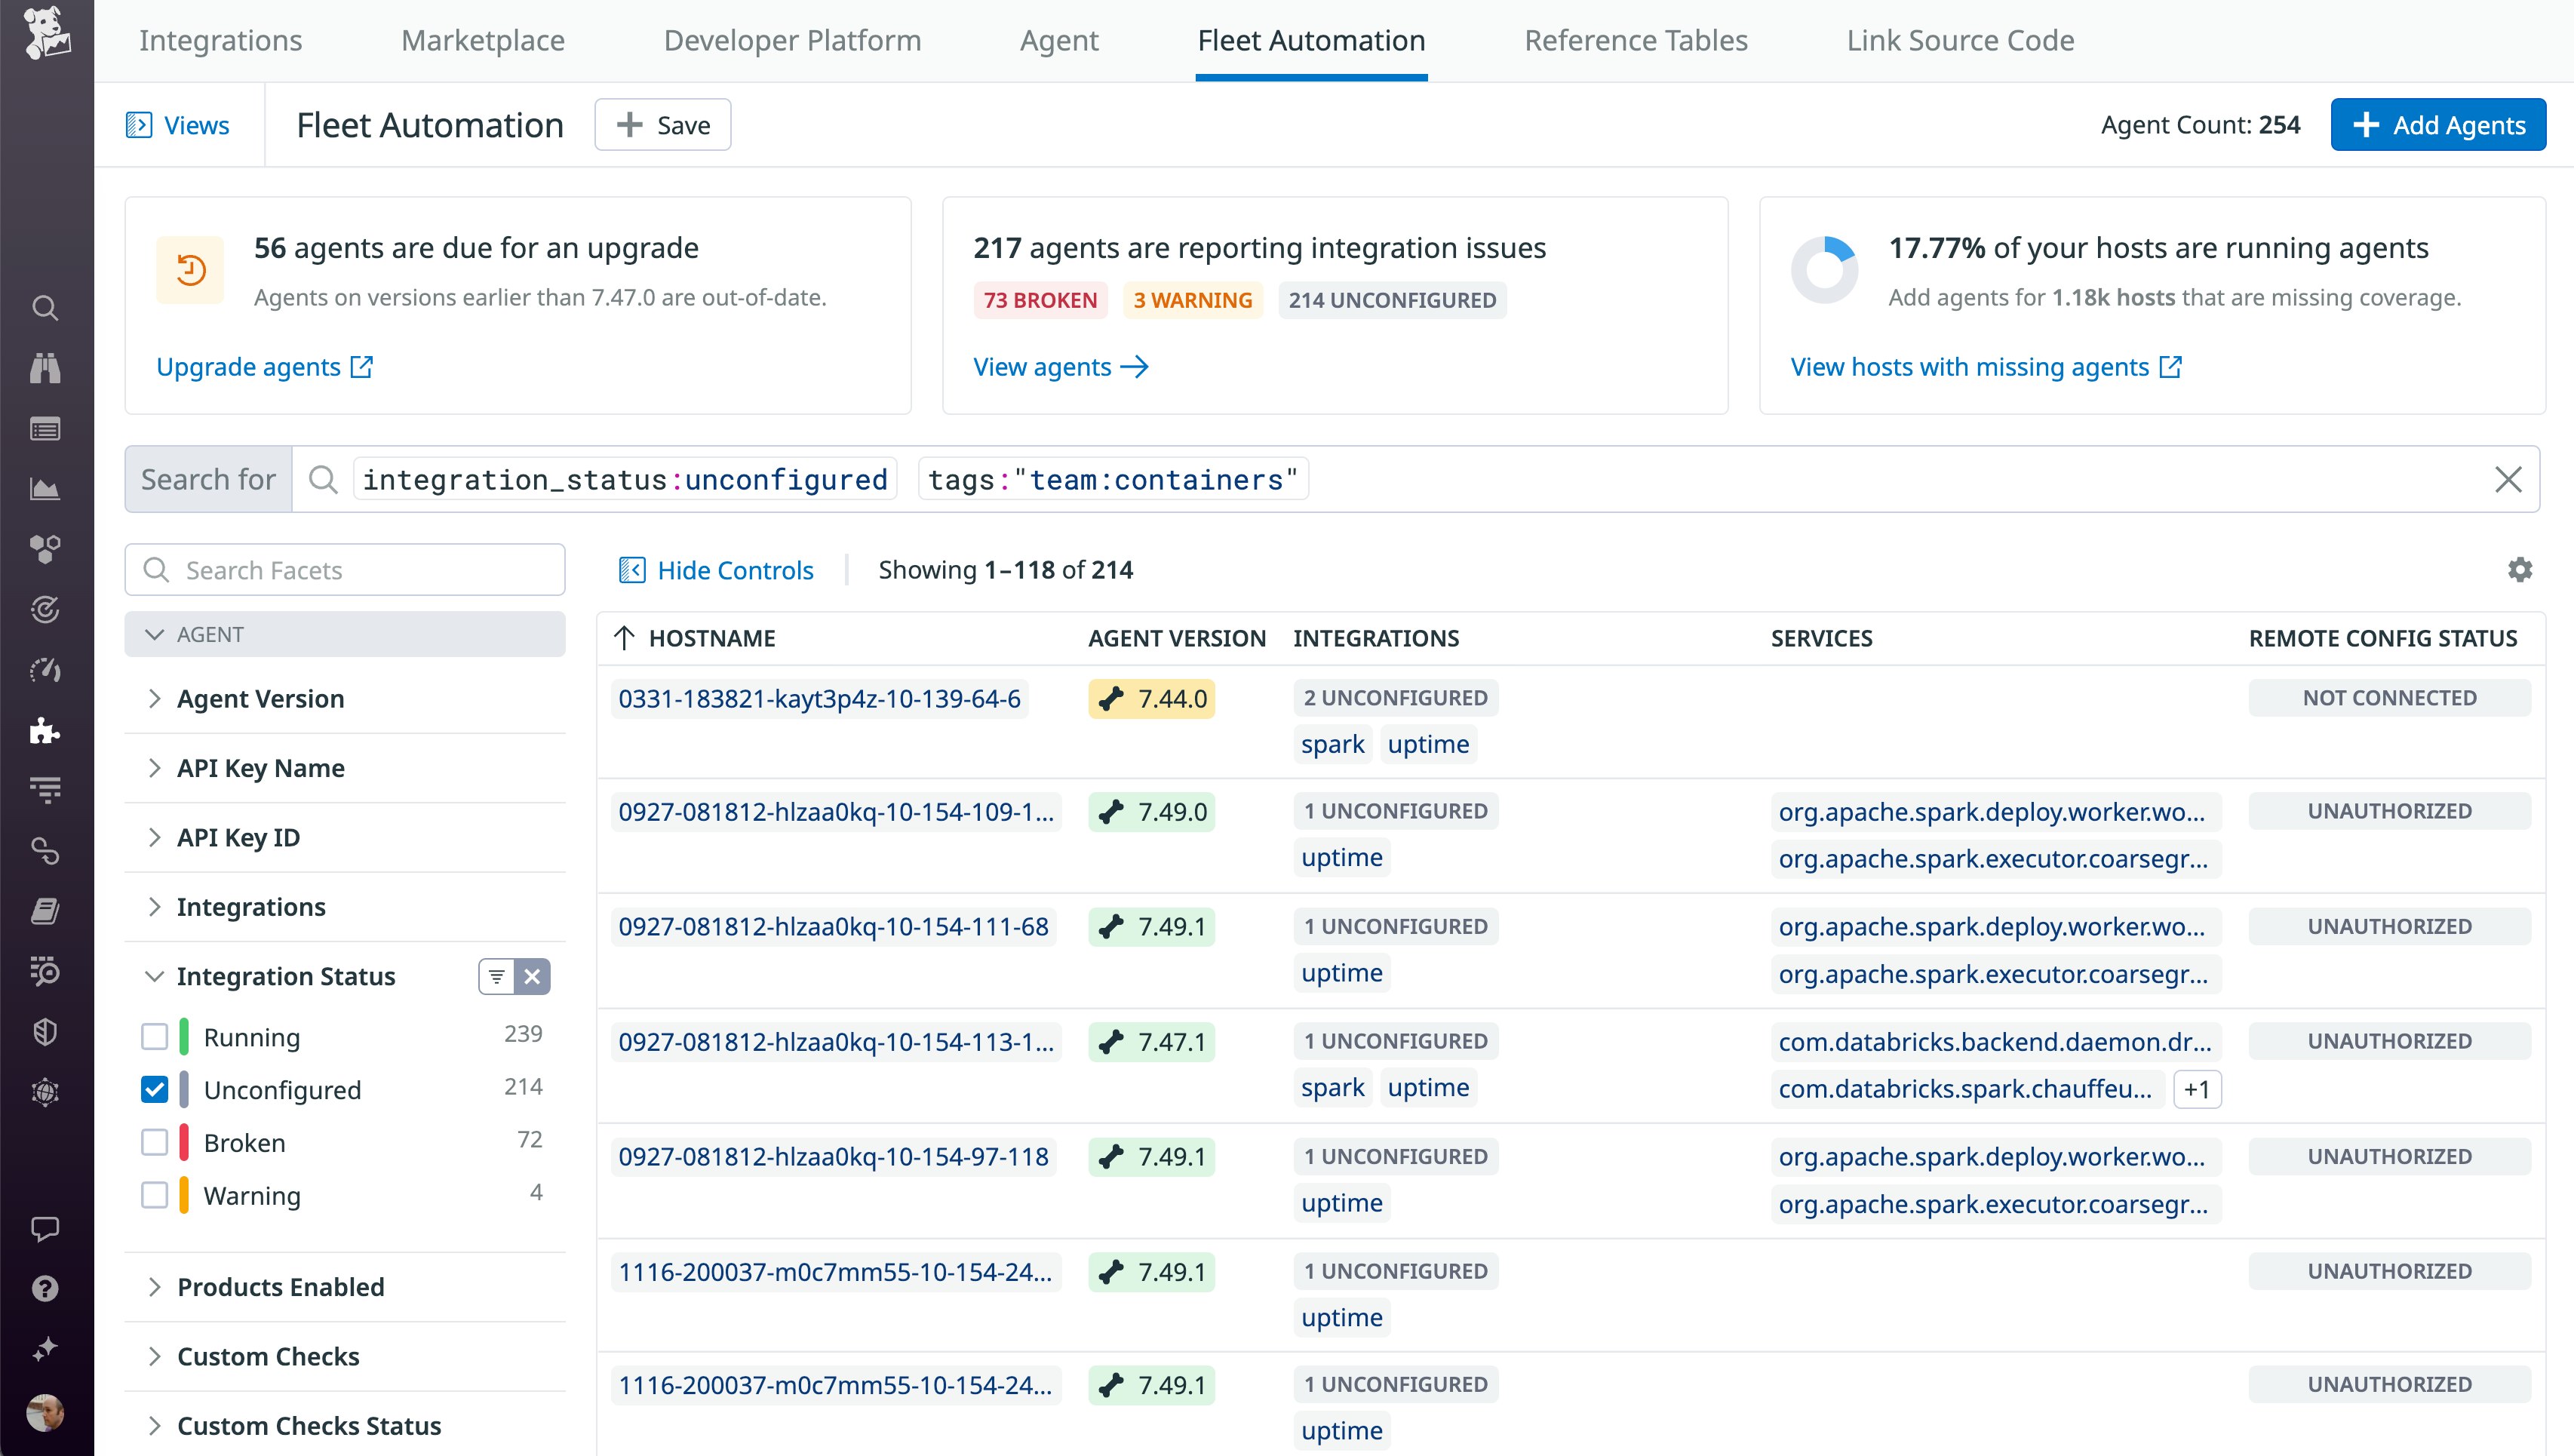
Task: Open Log Explorer magnifier icon in sidebar
Action: pos(46,308)
